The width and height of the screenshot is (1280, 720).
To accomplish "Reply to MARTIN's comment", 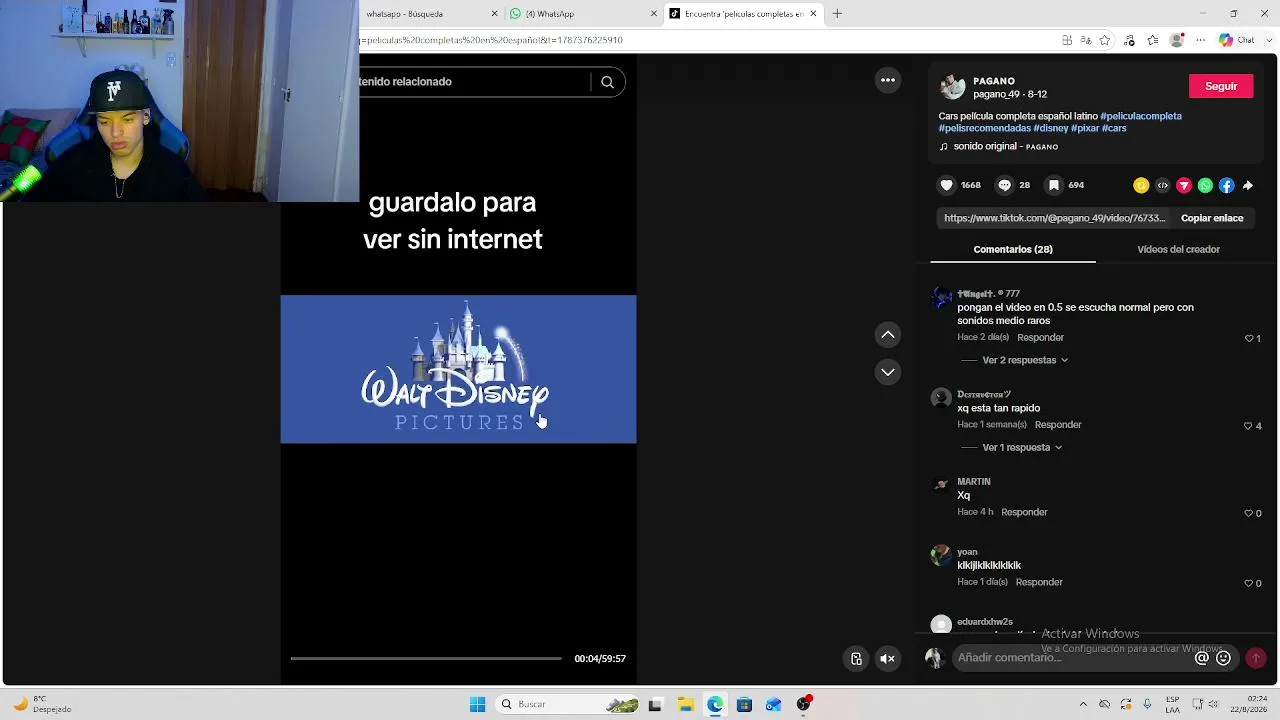I will point(1024,512).
